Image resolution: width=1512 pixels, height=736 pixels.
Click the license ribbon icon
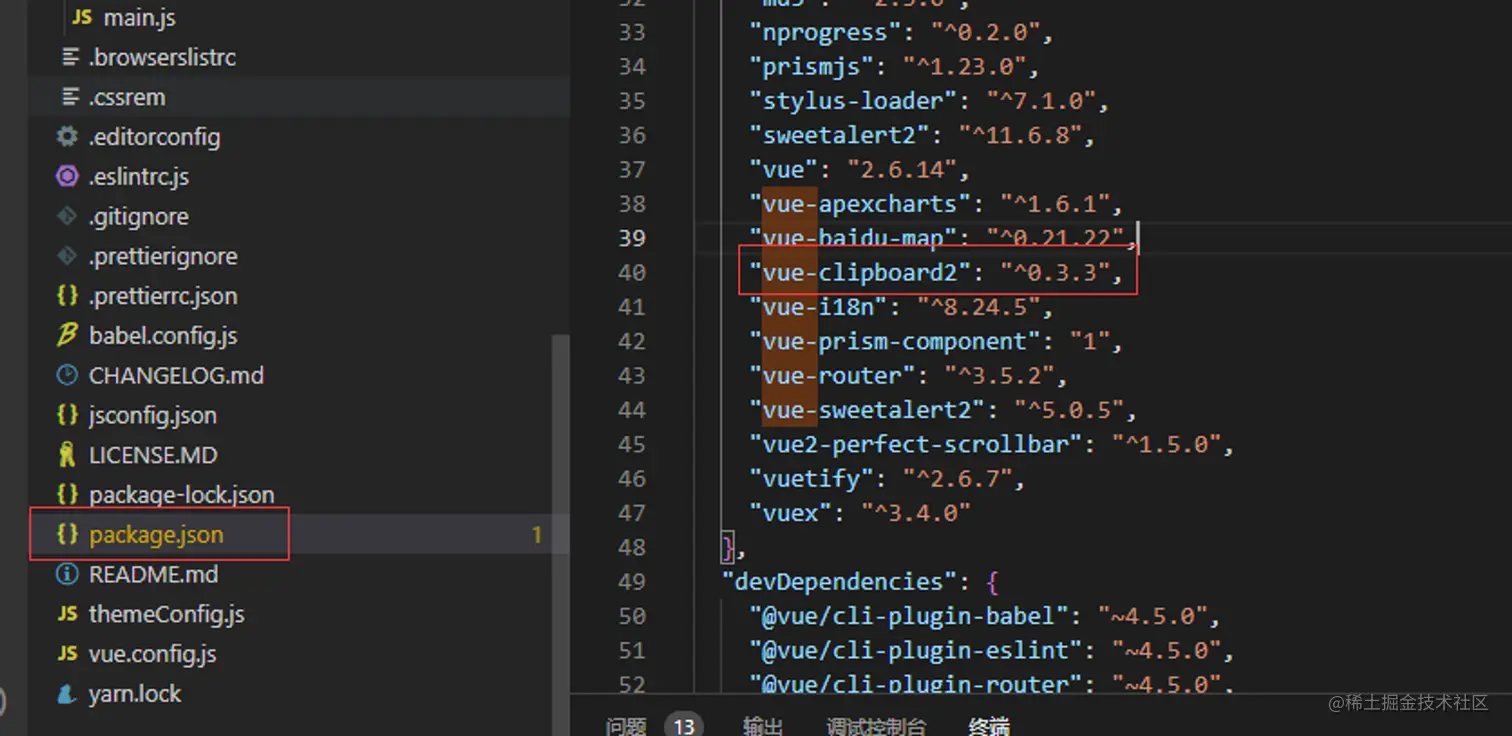67,456
